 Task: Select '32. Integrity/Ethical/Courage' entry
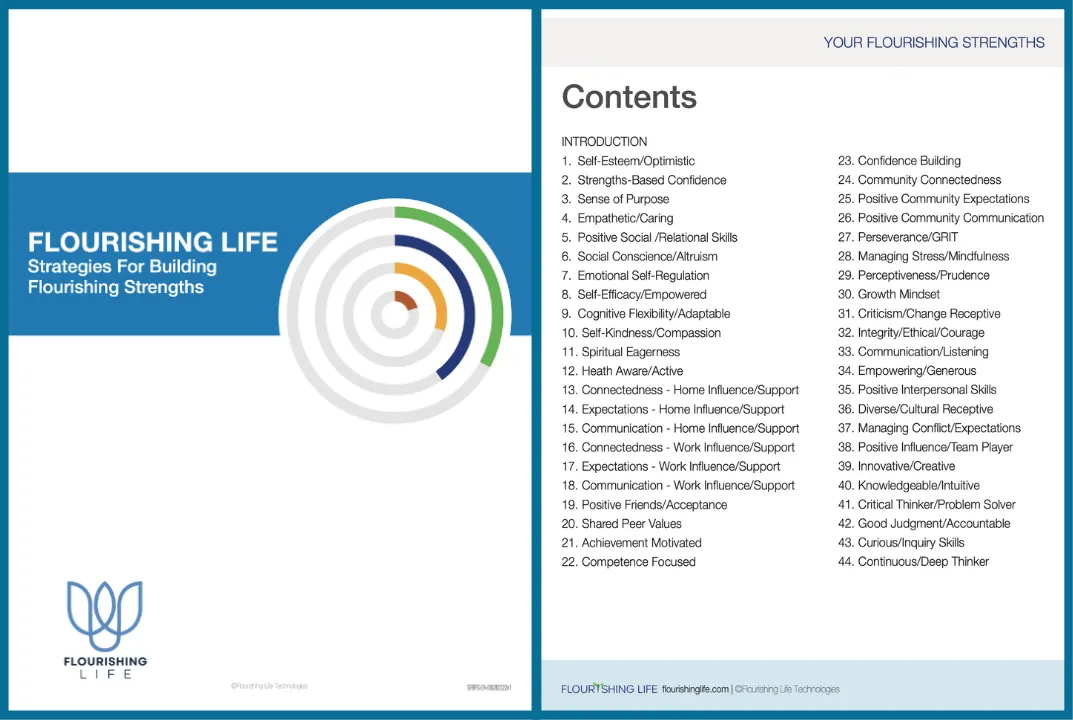click(912, 333)
